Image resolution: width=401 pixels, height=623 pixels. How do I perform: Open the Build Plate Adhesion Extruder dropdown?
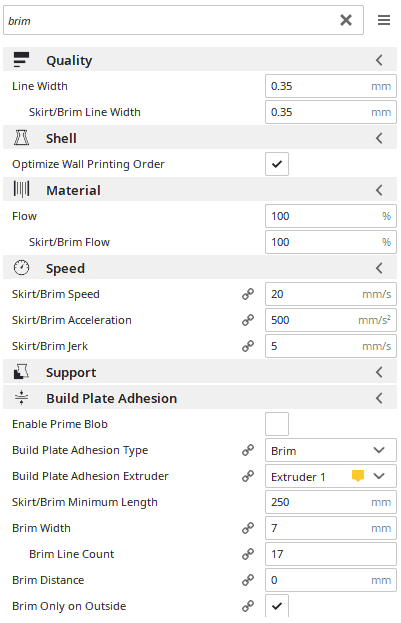pos(331,476)
